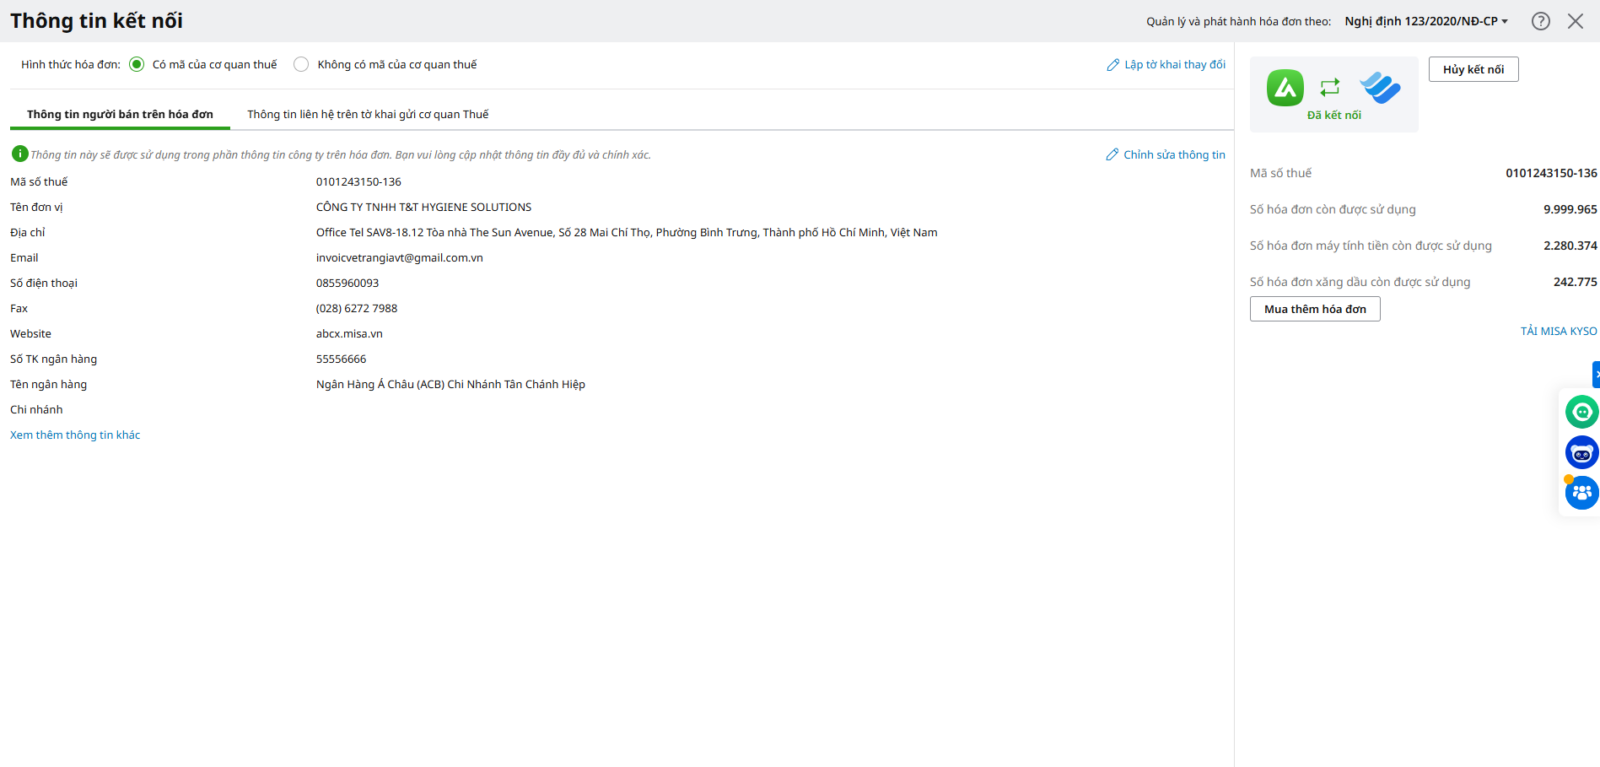Click the blue meInvoice logo icon
The image size is (1600, 767).
tap(1380, 88)
